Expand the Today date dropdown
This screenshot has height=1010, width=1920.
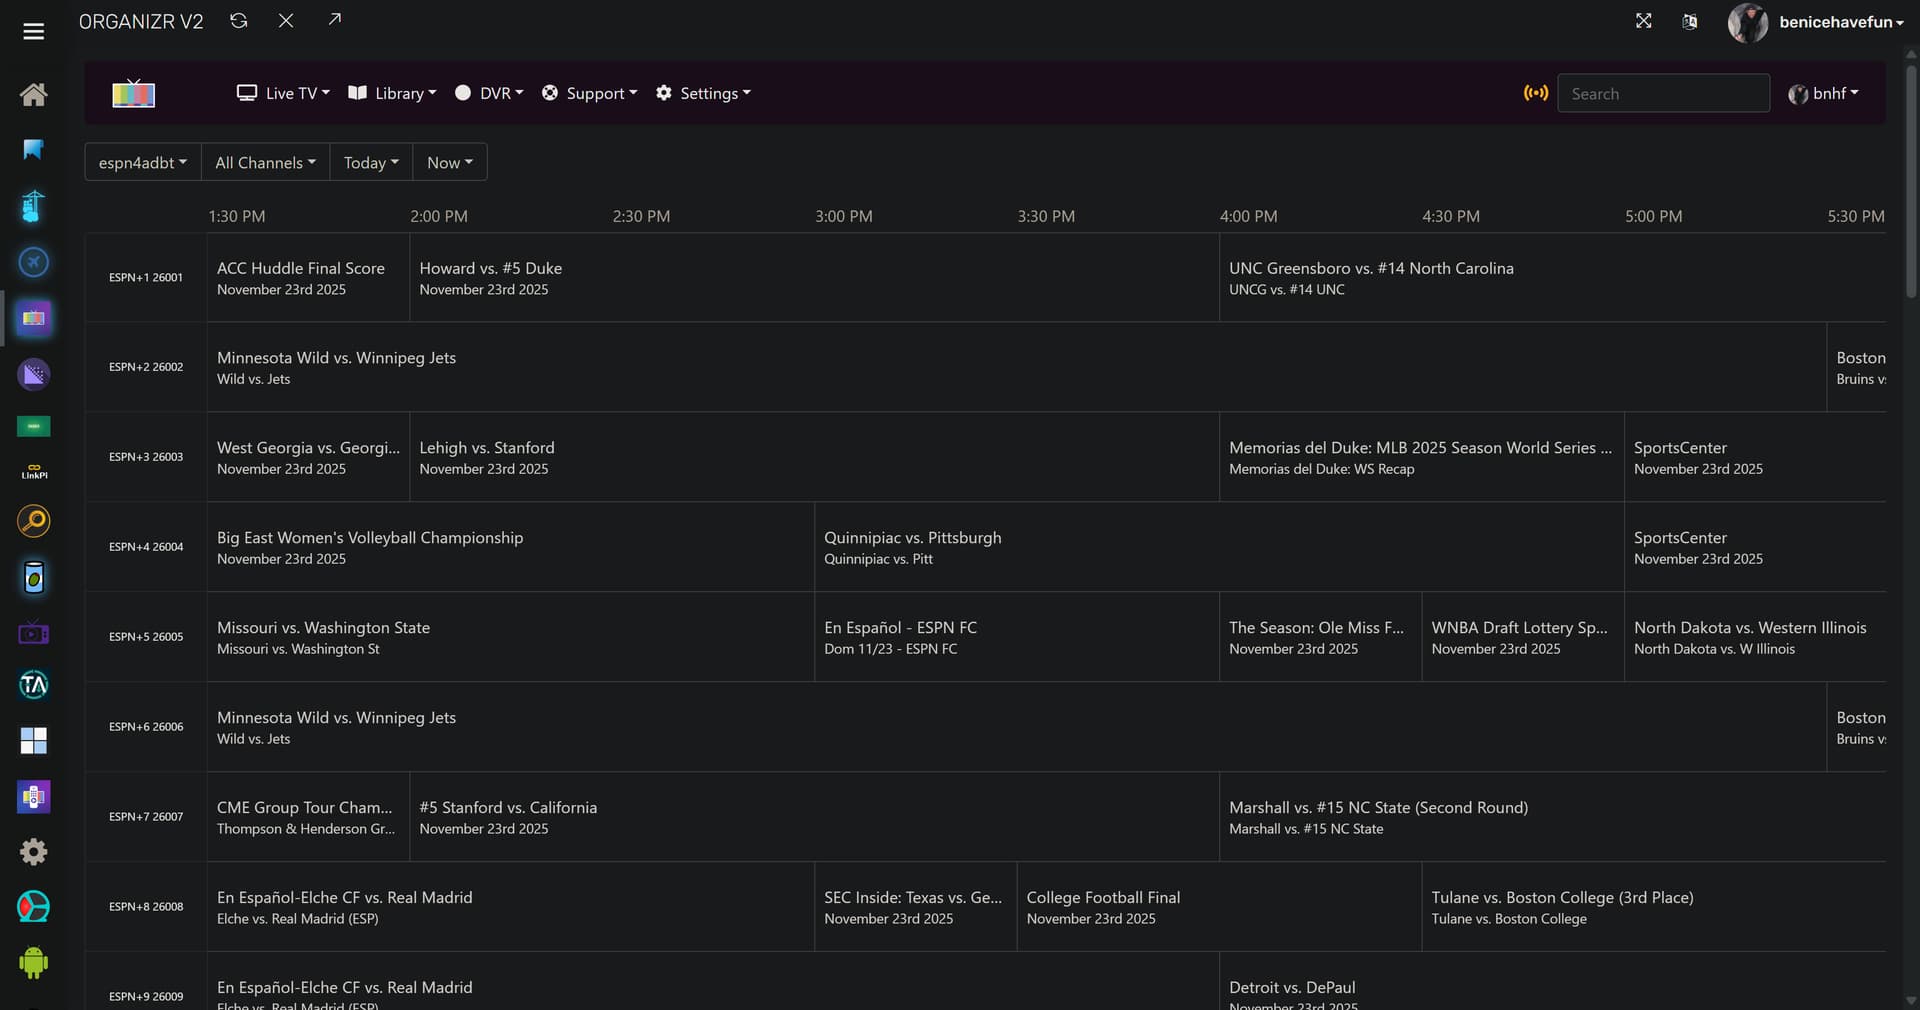click(x=371, y=162)
